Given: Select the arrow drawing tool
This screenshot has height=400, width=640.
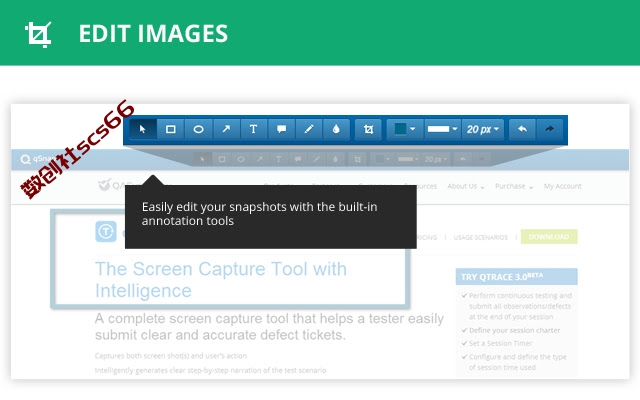Looking at the screenshot, I should point(226,129).
